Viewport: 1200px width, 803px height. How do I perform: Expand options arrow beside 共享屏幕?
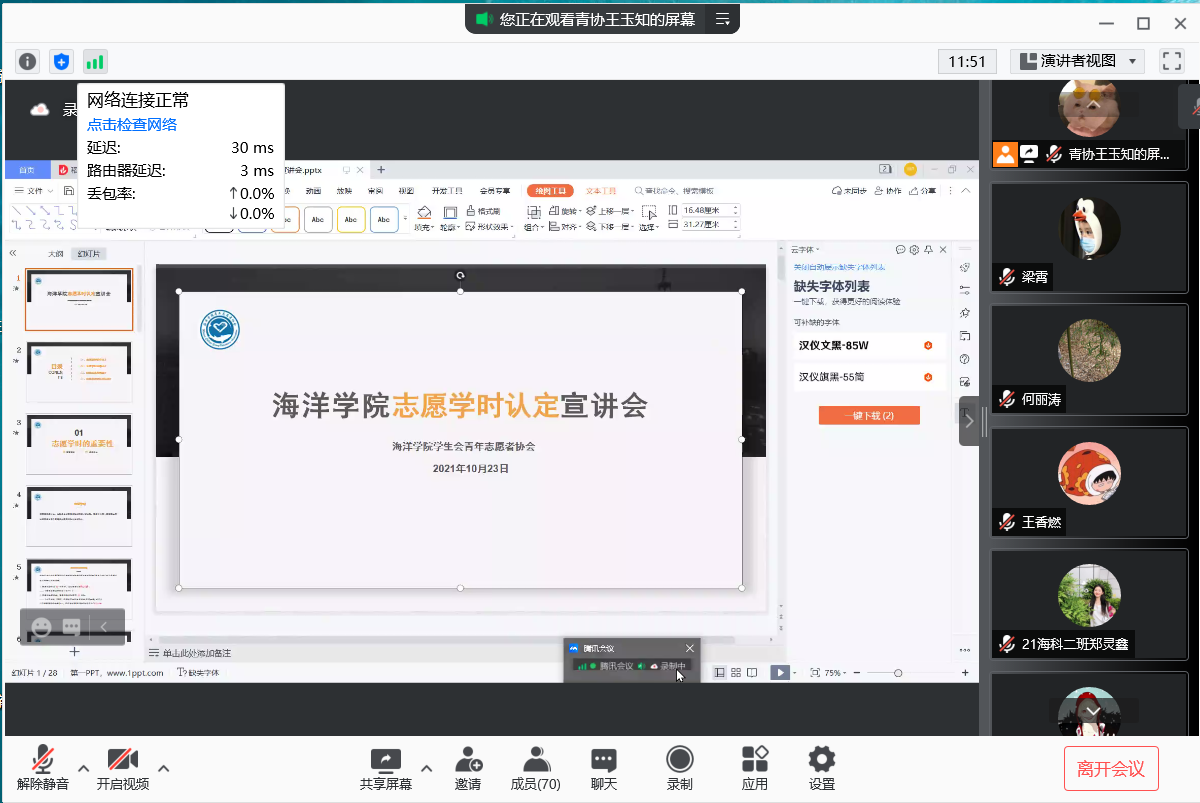pyautogui.click(x=426, y=768)
